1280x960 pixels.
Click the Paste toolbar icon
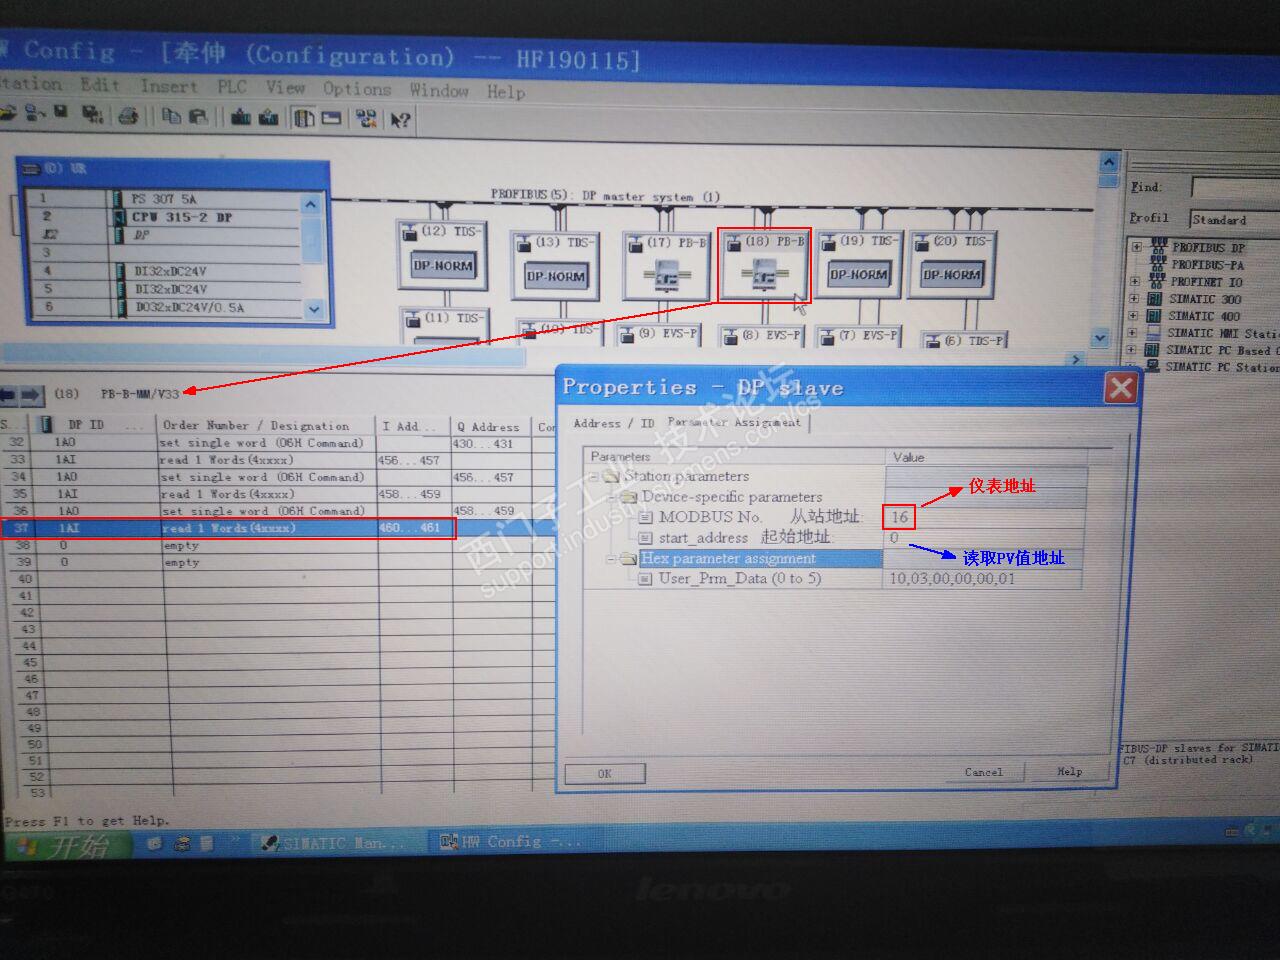point(198,117)
